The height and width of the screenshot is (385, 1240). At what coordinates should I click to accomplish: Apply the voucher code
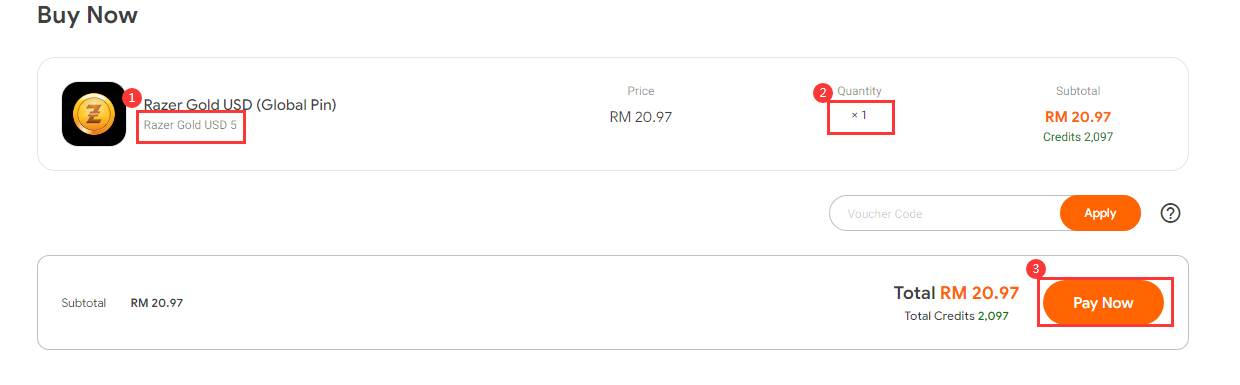coord(1100,213)
